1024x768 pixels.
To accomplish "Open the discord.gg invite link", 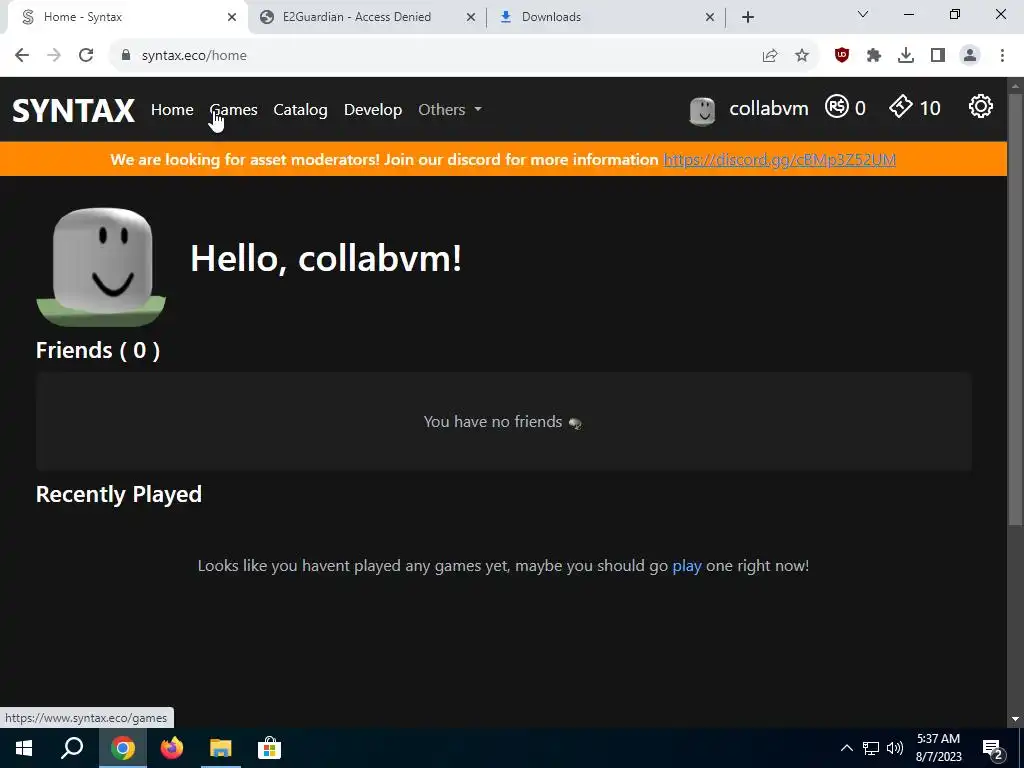I will pos(779,160).
